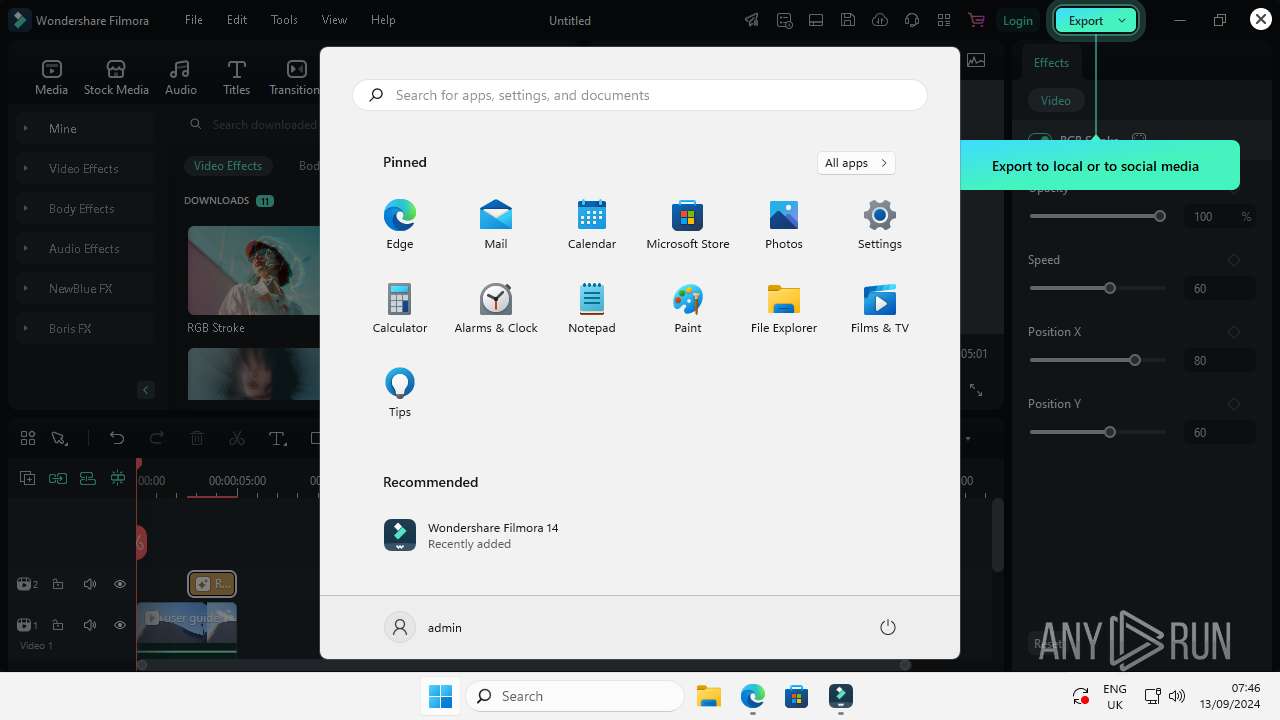The height and width of the screenshot is (720, 1280).
Task: Toggle visibility eye of Video 1 track
Action: [x=120, y=625]
